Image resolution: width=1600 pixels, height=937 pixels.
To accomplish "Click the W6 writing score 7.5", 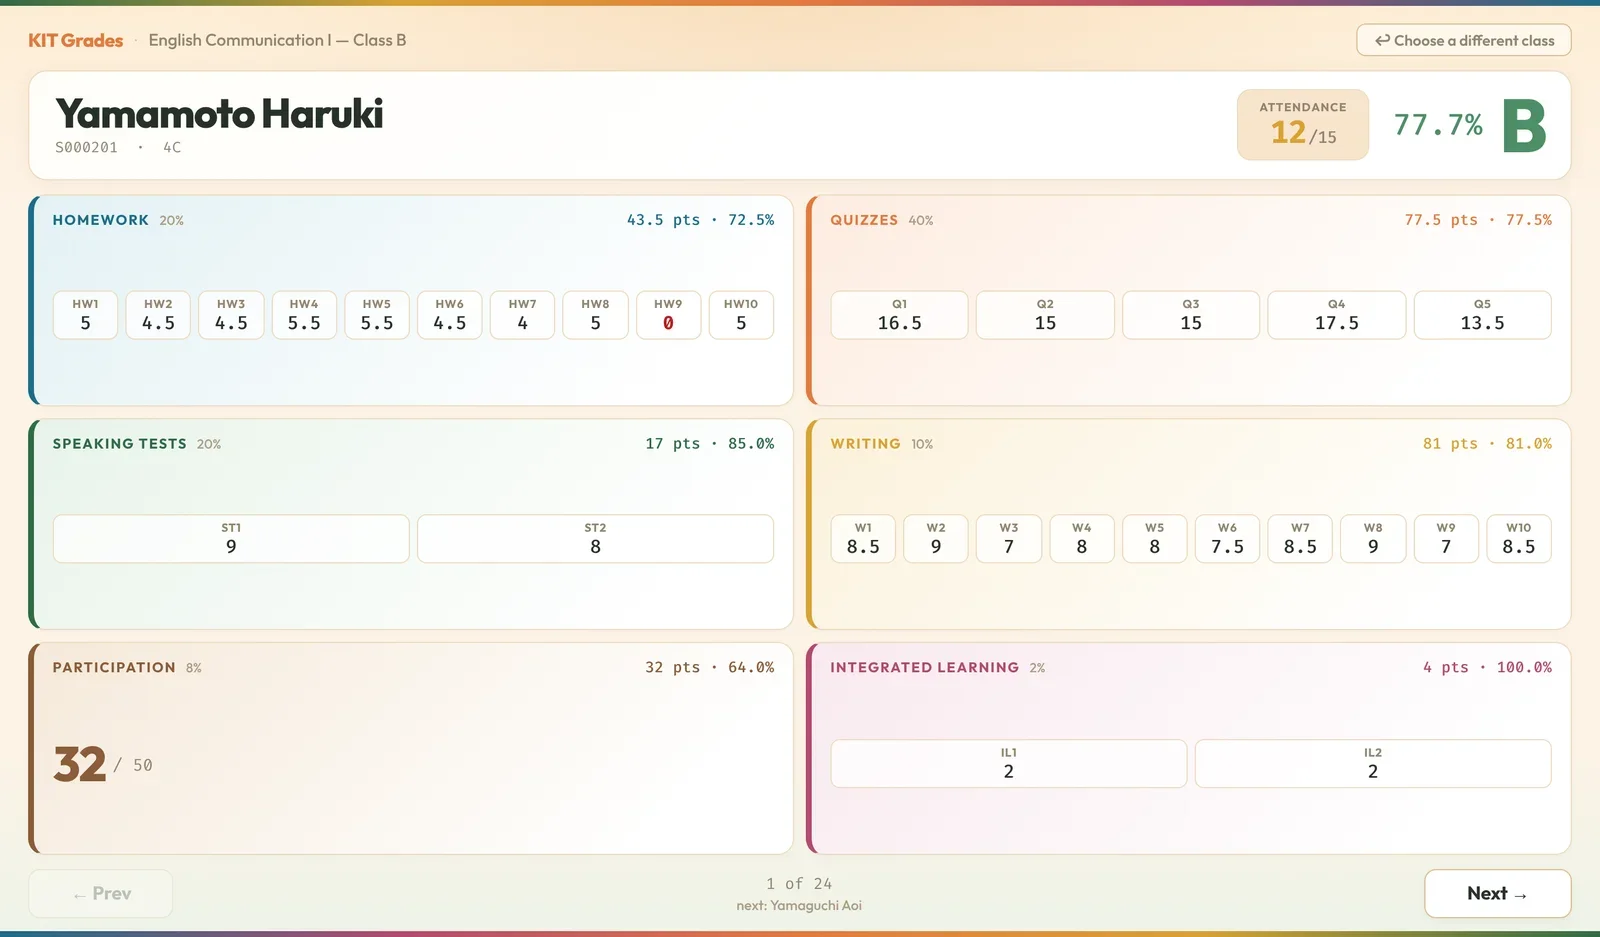I will point(1227,539).
